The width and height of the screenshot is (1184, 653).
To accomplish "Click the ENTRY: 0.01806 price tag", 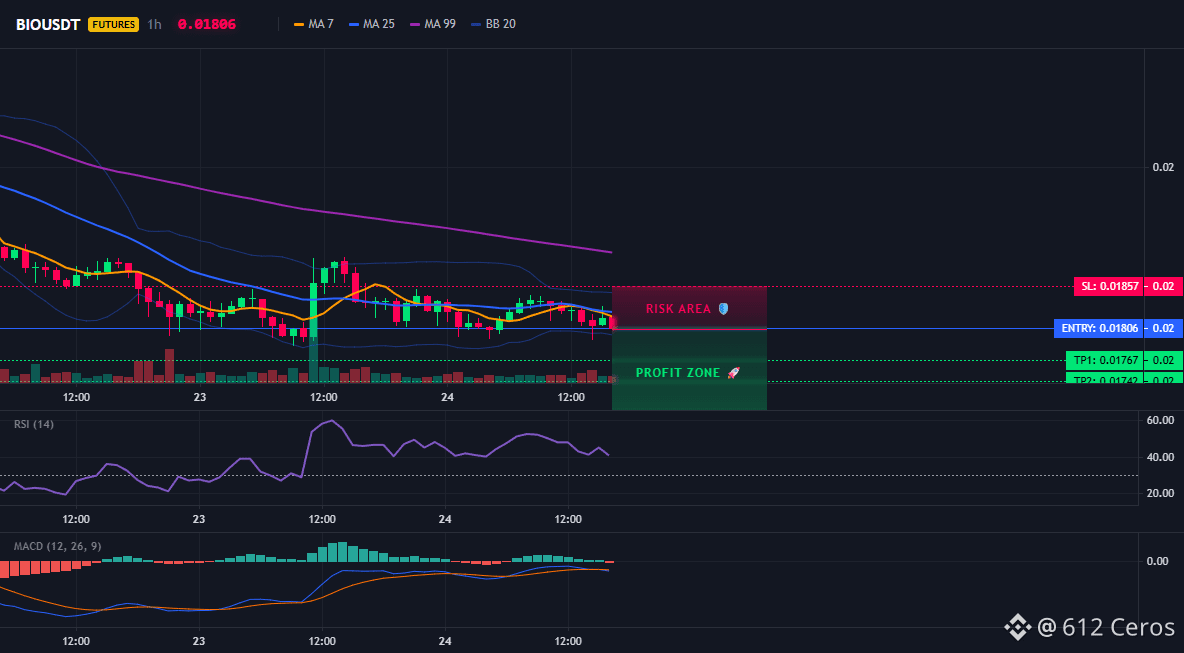I will pos(1098,328).
